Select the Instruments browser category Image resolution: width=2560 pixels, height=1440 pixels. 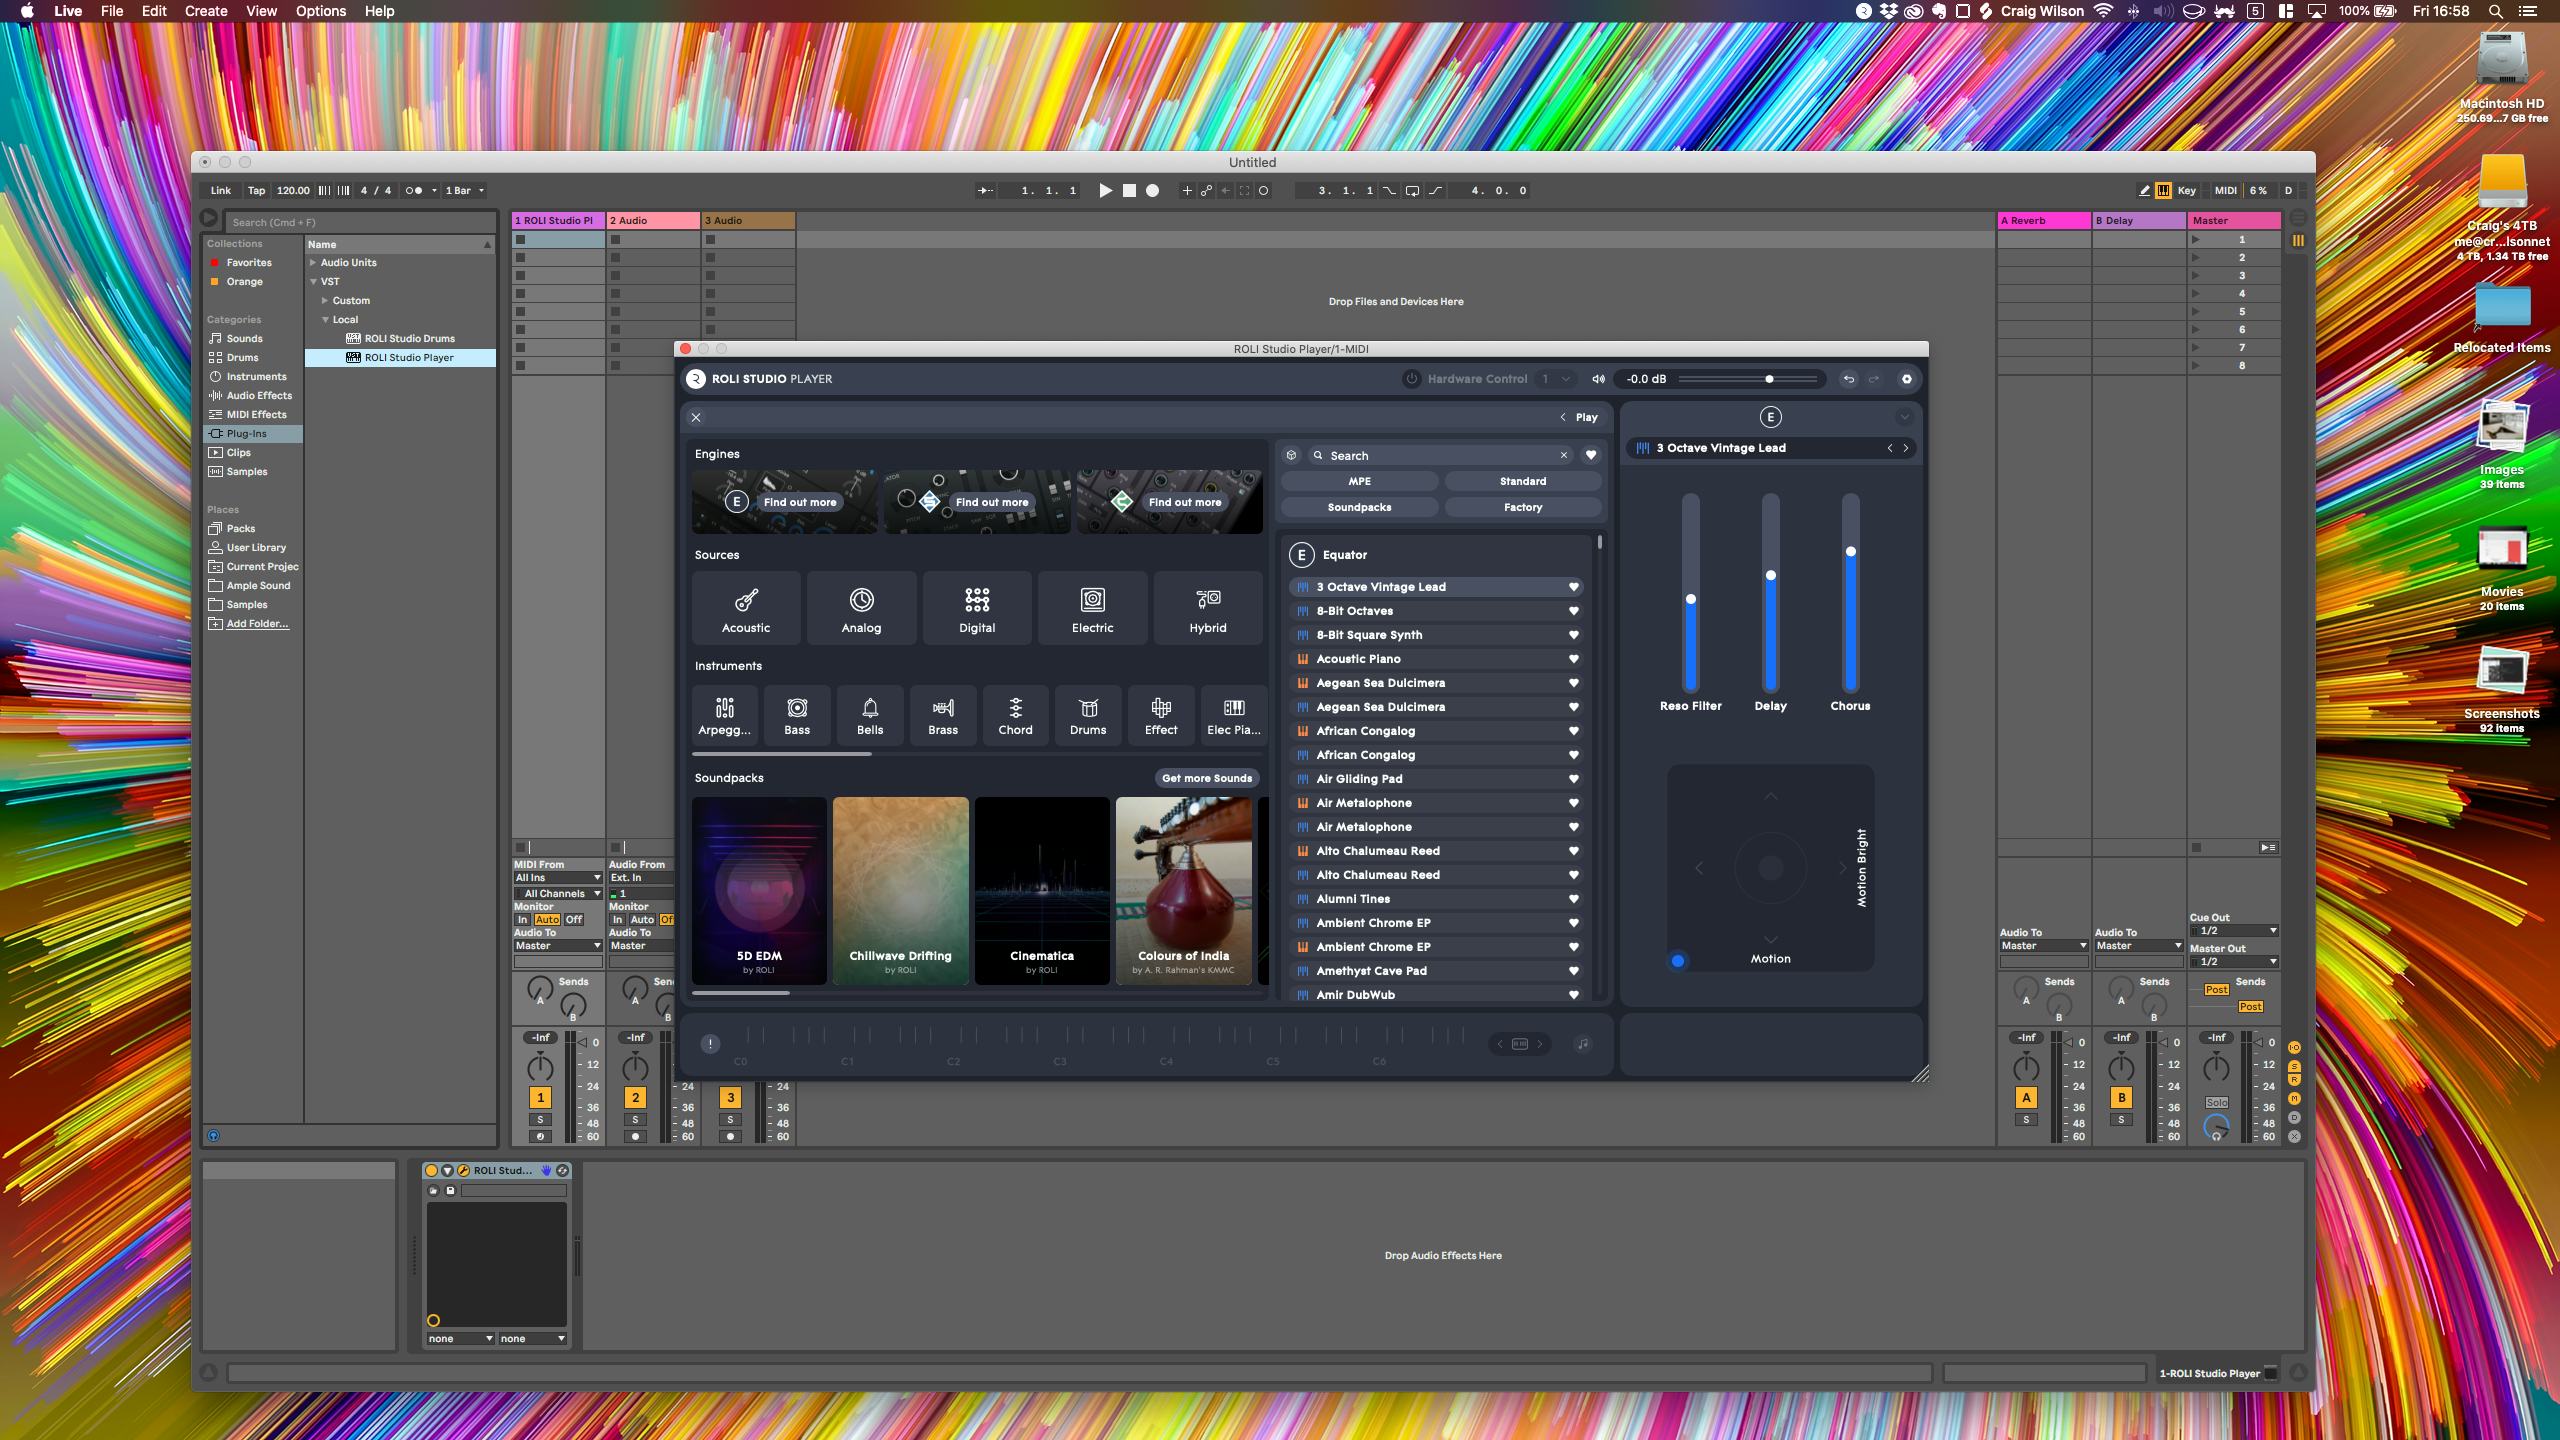tap(253, 377)
